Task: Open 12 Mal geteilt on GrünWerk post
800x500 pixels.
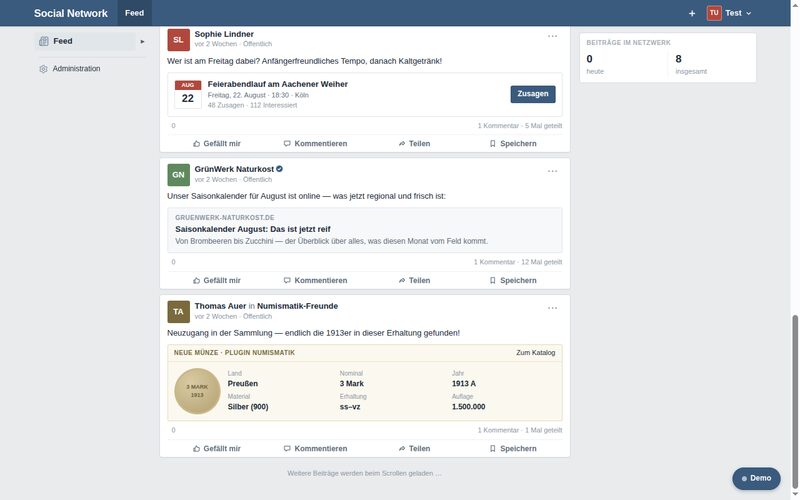Action: [541, 262]
